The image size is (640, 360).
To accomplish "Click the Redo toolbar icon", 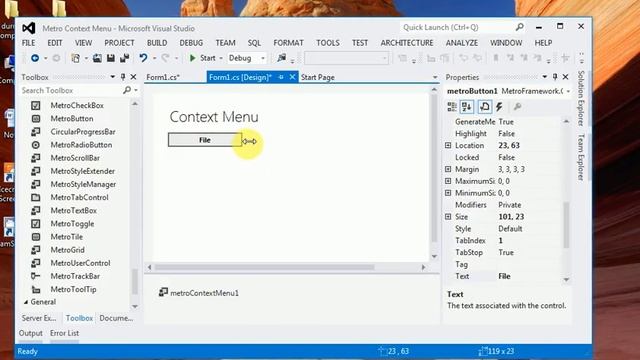I will pos(165,58).
